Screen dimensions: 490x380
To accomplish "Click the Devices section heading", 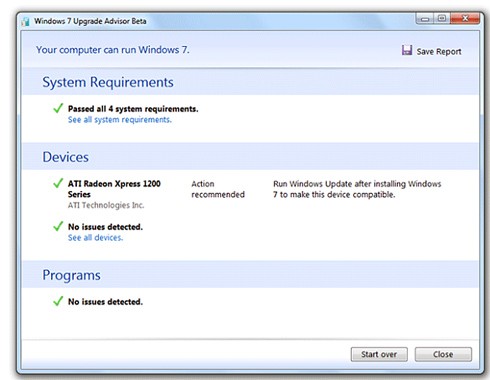I will pos(65,157).
